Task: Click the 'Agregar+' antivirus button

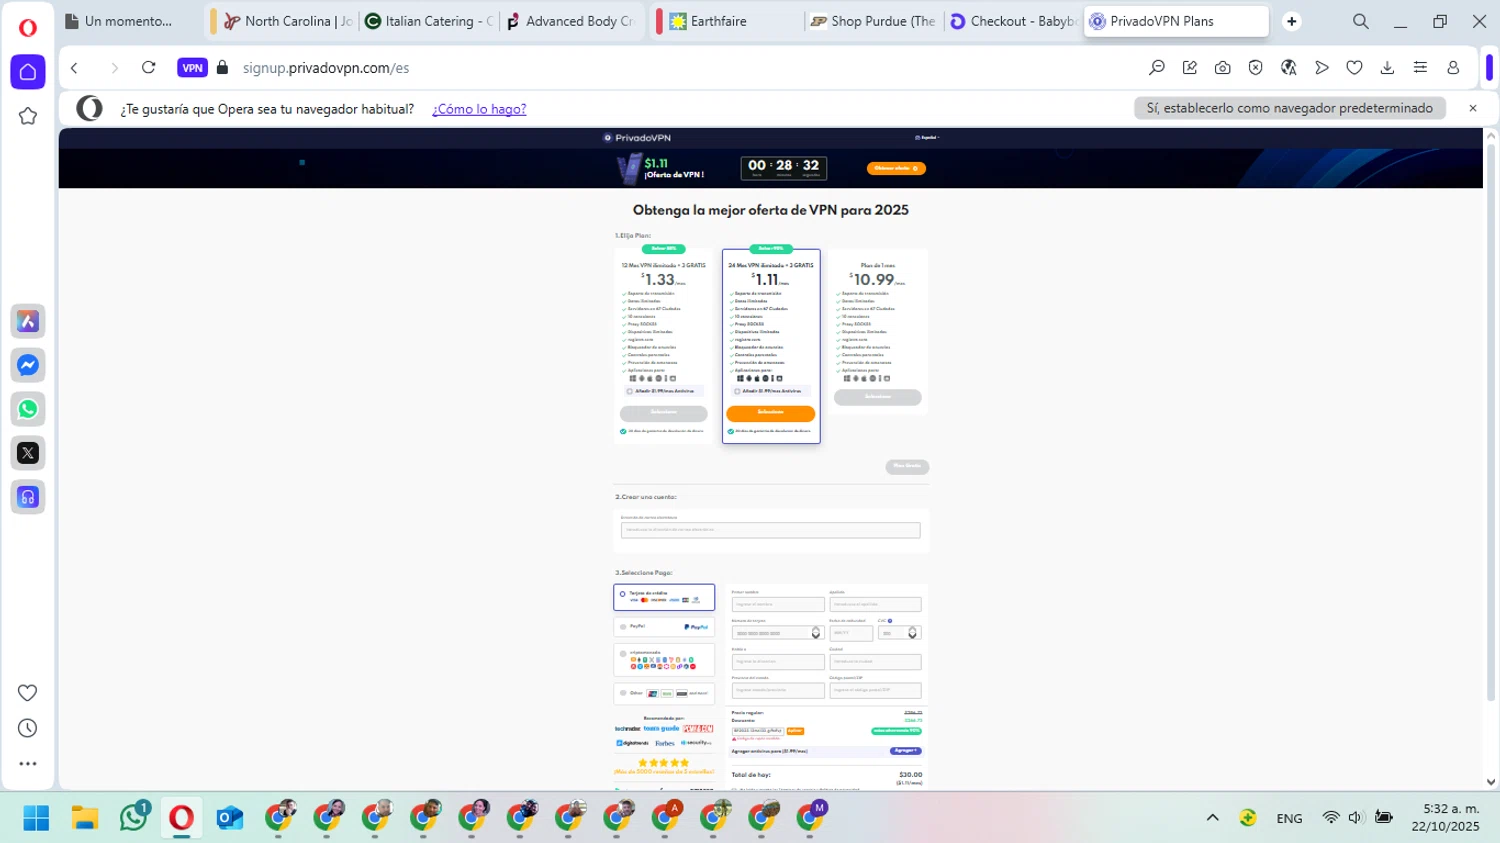Action: tap(906, 751)
